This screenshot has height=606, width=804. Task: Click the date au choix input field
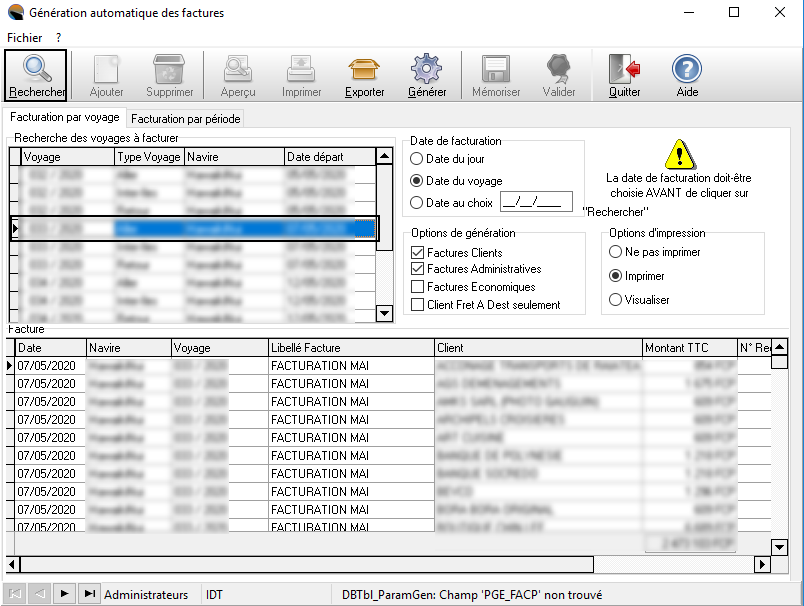(535, 203)
